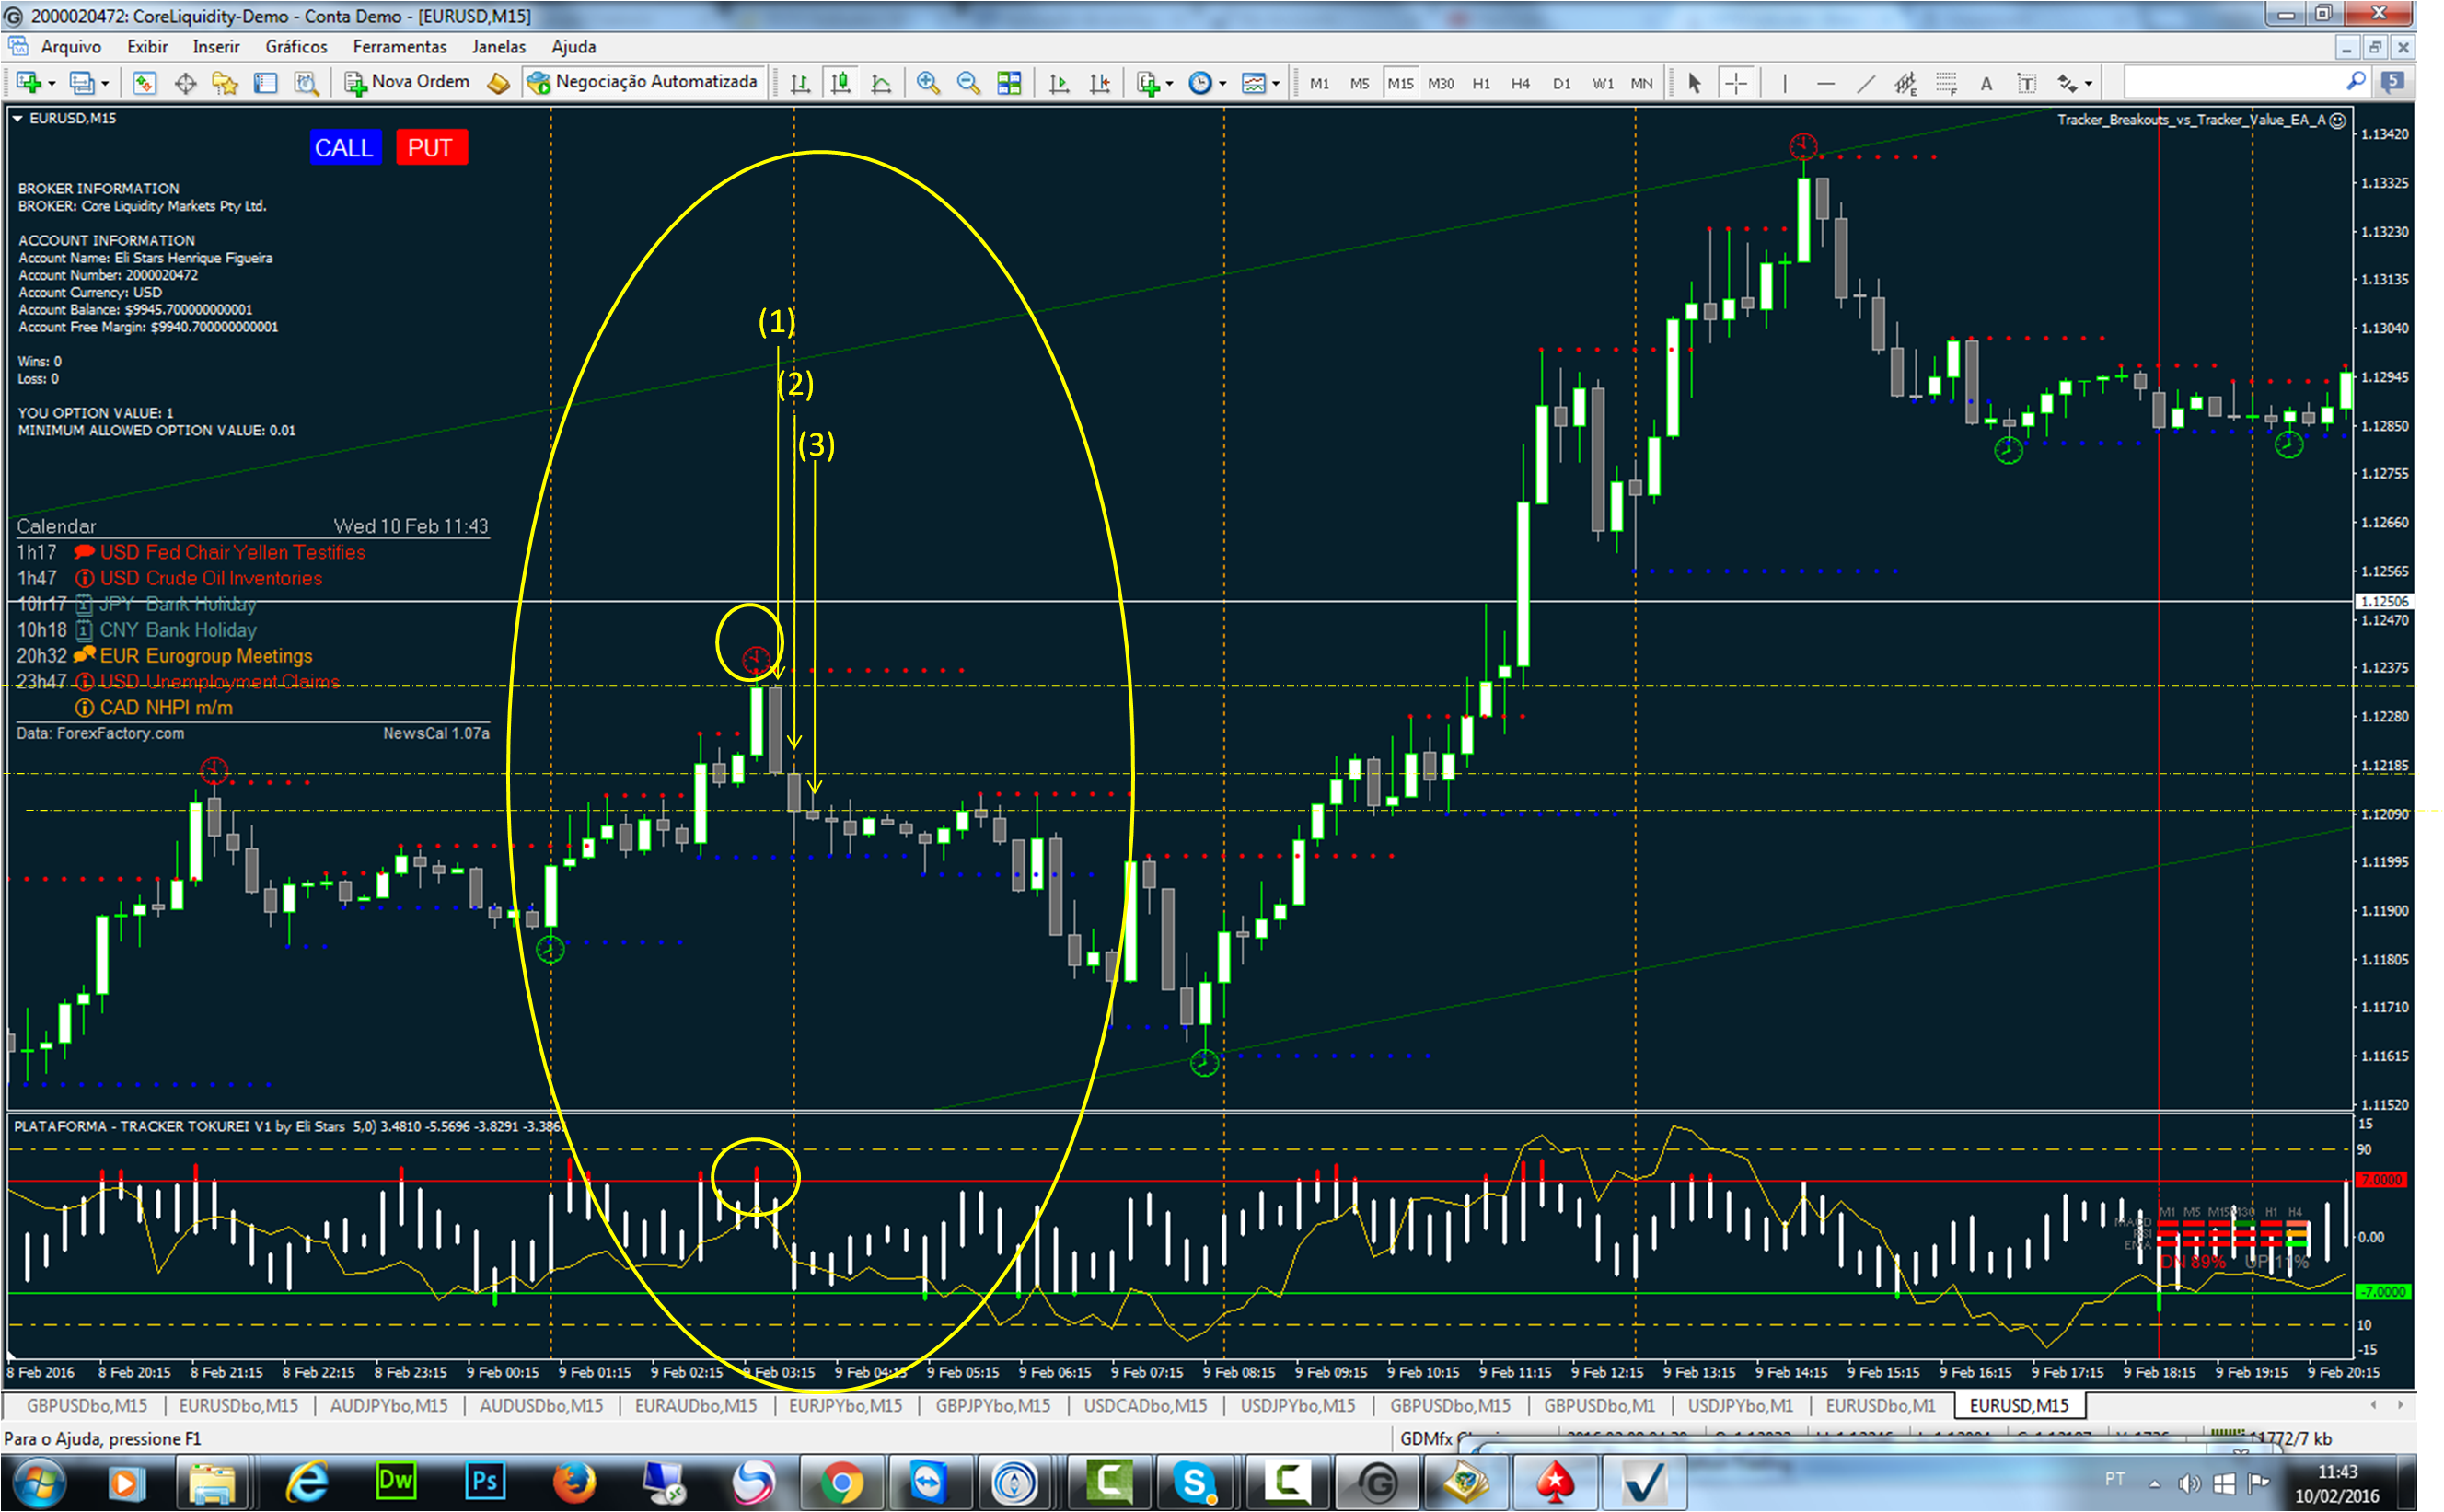
Task: Click the Tile Windows icon
Action: pos(1009,83)
